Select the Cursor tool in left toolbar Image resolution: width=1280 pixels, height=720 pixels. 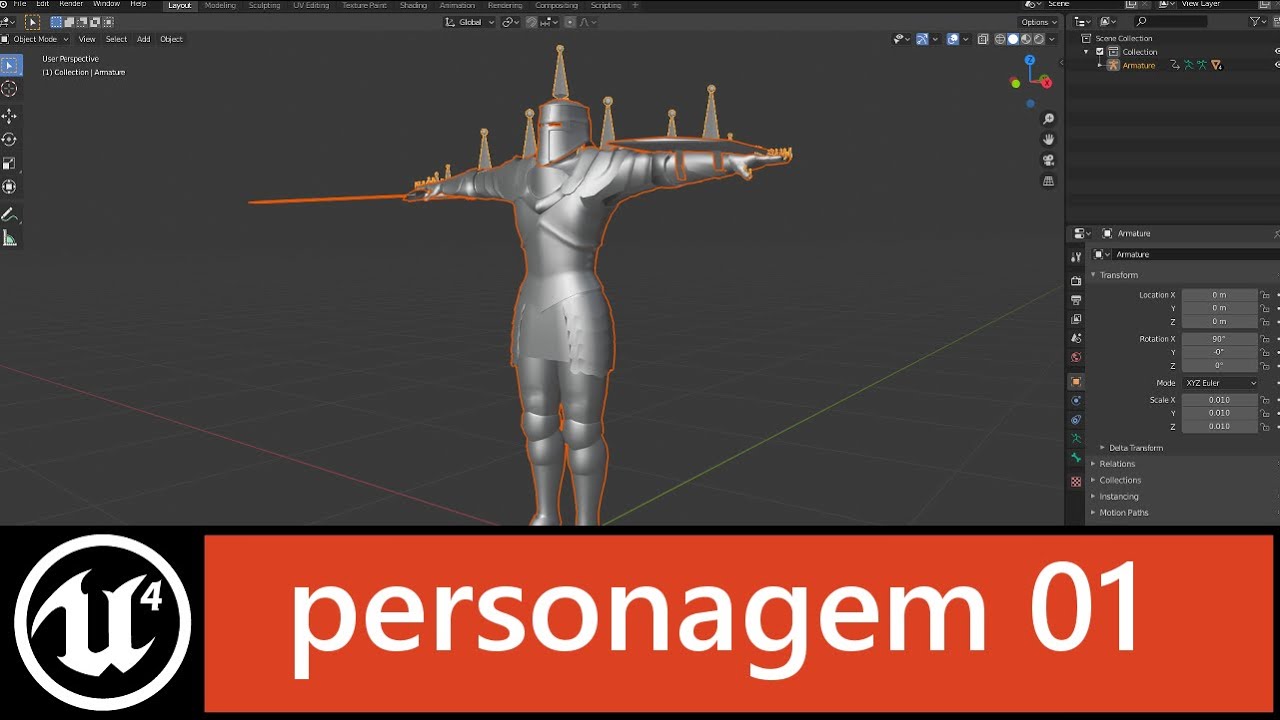click(x=9, y=89)
